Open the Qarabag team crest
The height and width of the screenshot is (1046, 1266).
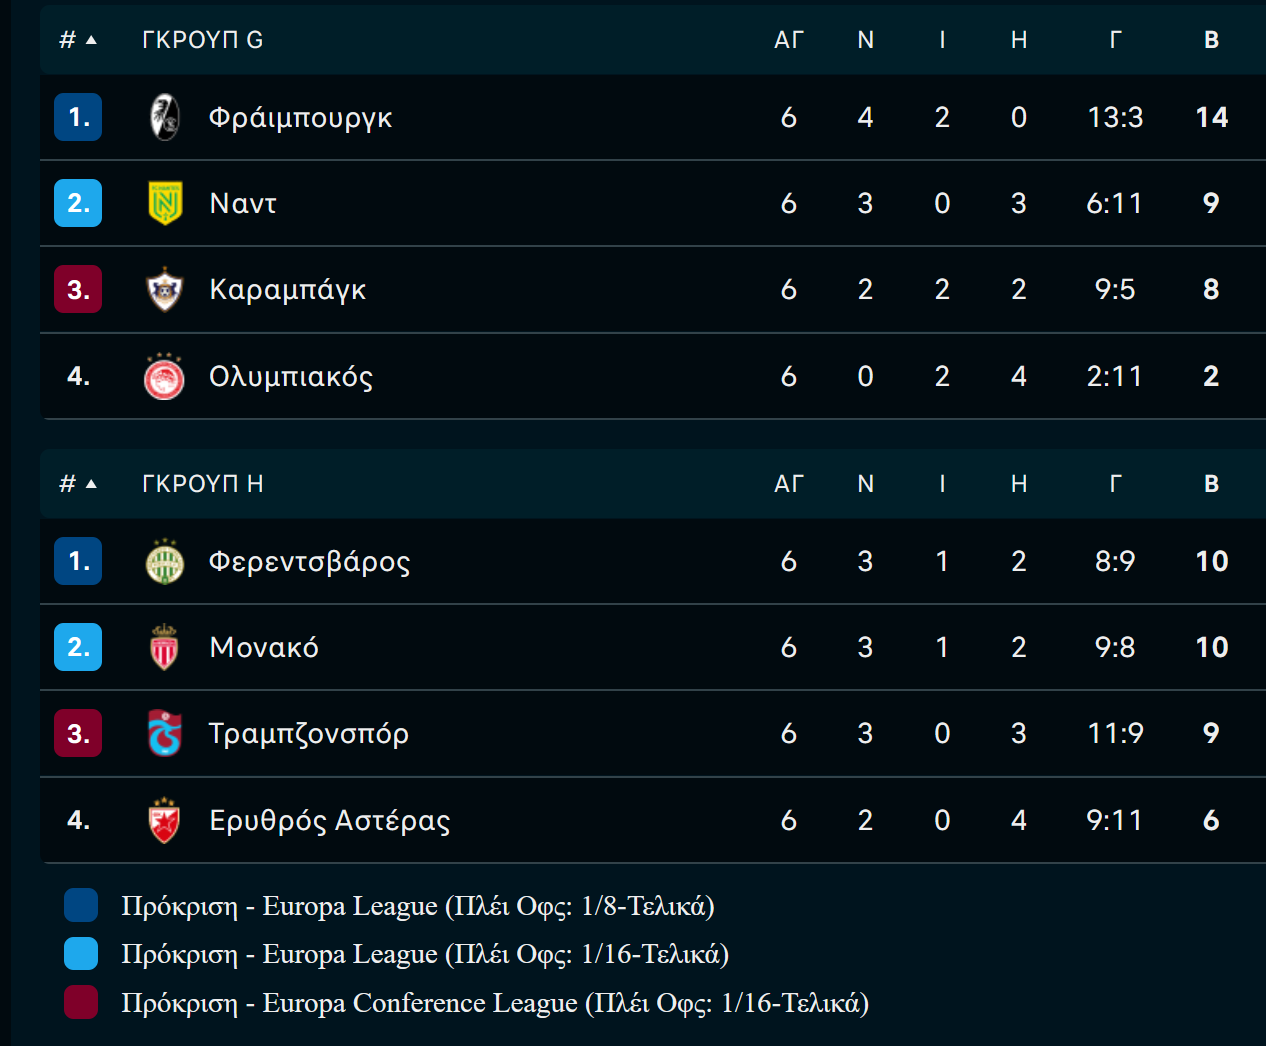[x=164, y=289]
